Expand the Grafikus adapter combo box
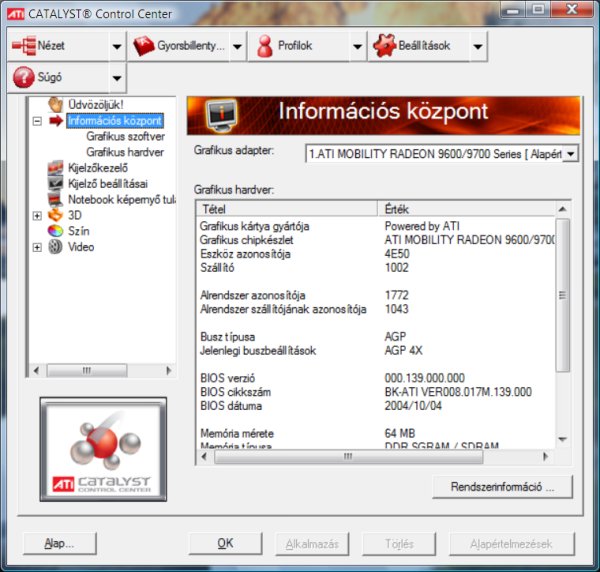The width and height of the screenshot is (600, 572). point(570,154)
